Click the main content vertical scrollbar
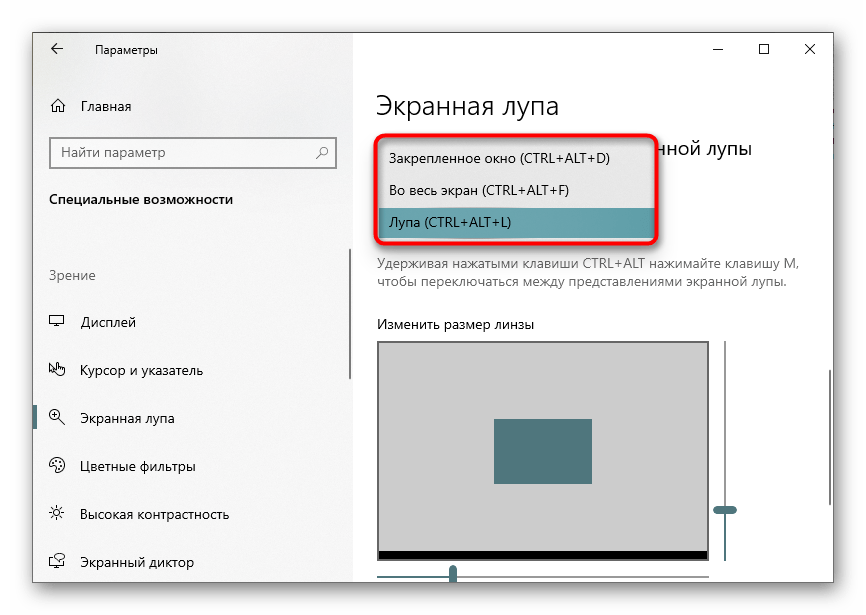This screenshot has height=615, width=866. [x=830, y=437]
